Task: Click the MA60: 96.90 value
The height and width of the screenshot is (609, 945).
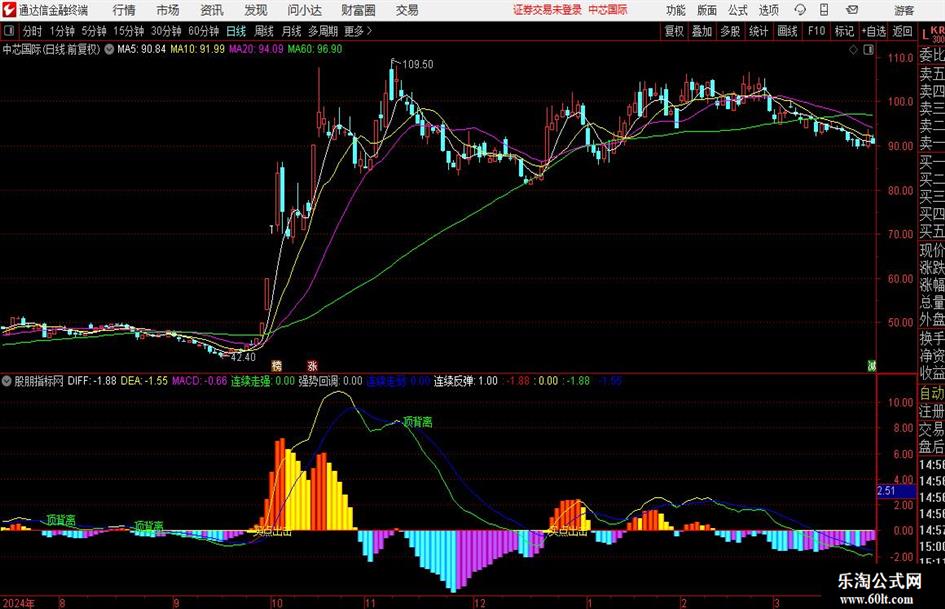Action: (x=315, y=49)
